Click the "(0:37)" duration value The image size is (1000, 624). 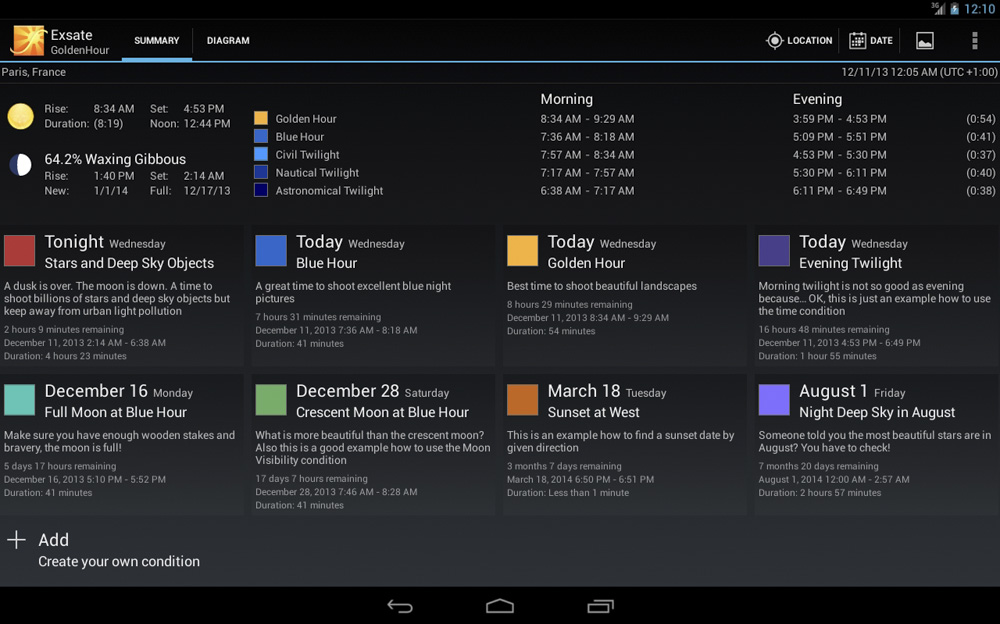[x=980, y=154]
